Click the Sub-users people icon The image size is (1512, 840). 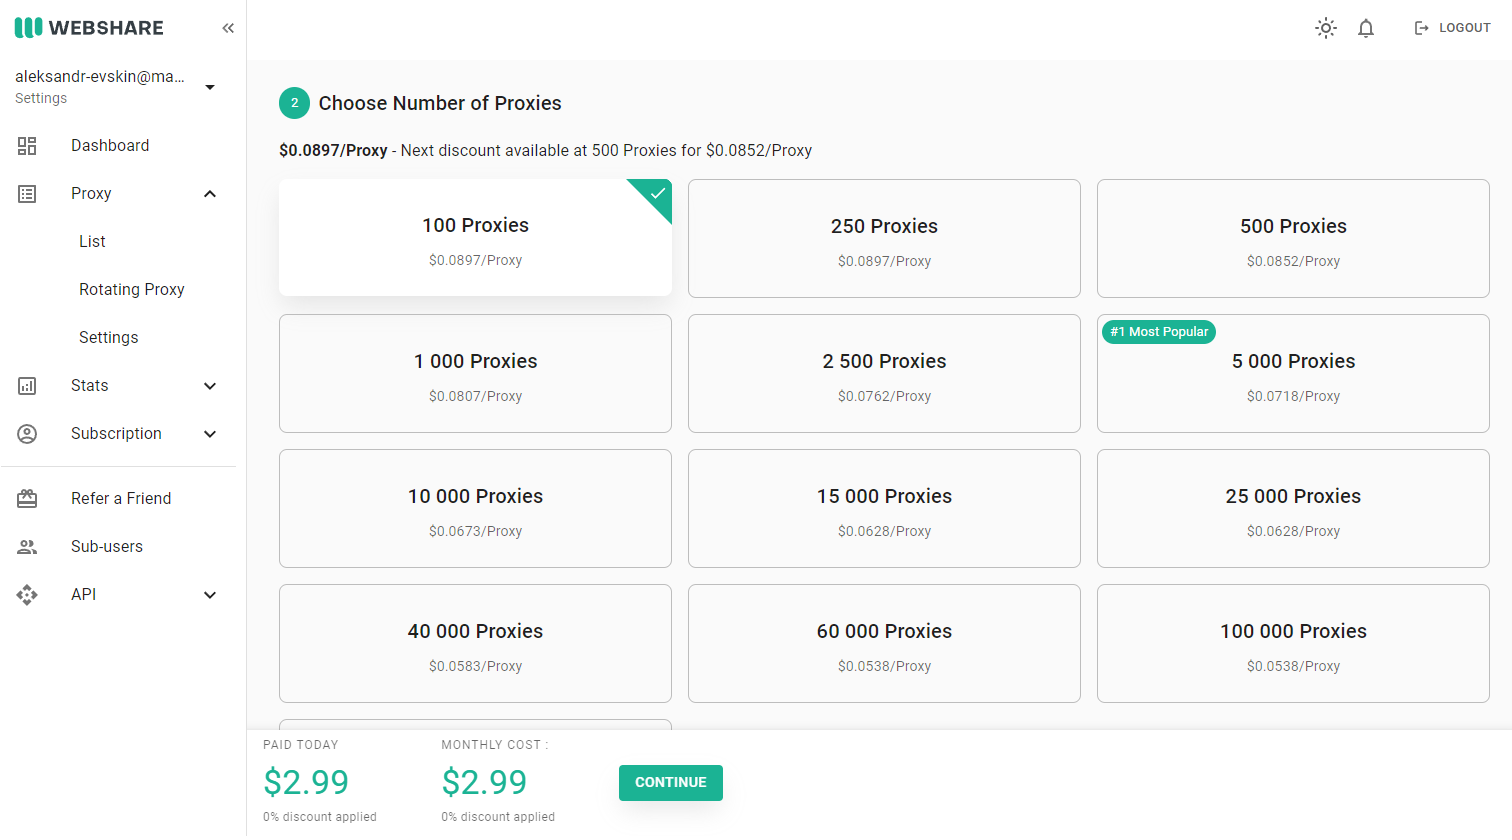(27, 547)
